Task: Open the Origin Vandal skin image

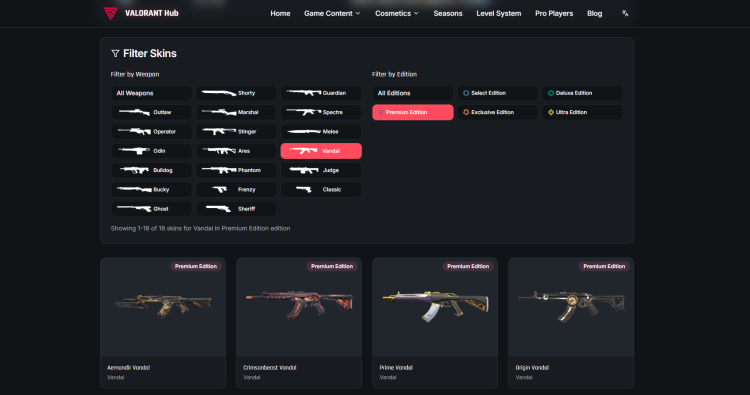Action: (x=571, y=307)
